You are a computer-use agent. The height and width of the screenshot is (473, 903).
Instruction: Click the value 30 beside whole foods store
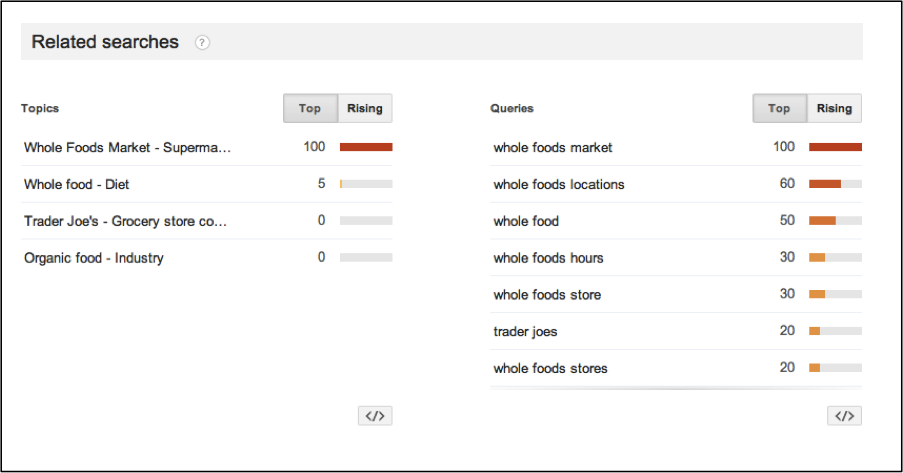pyautogui.click(x=787, y=294)
